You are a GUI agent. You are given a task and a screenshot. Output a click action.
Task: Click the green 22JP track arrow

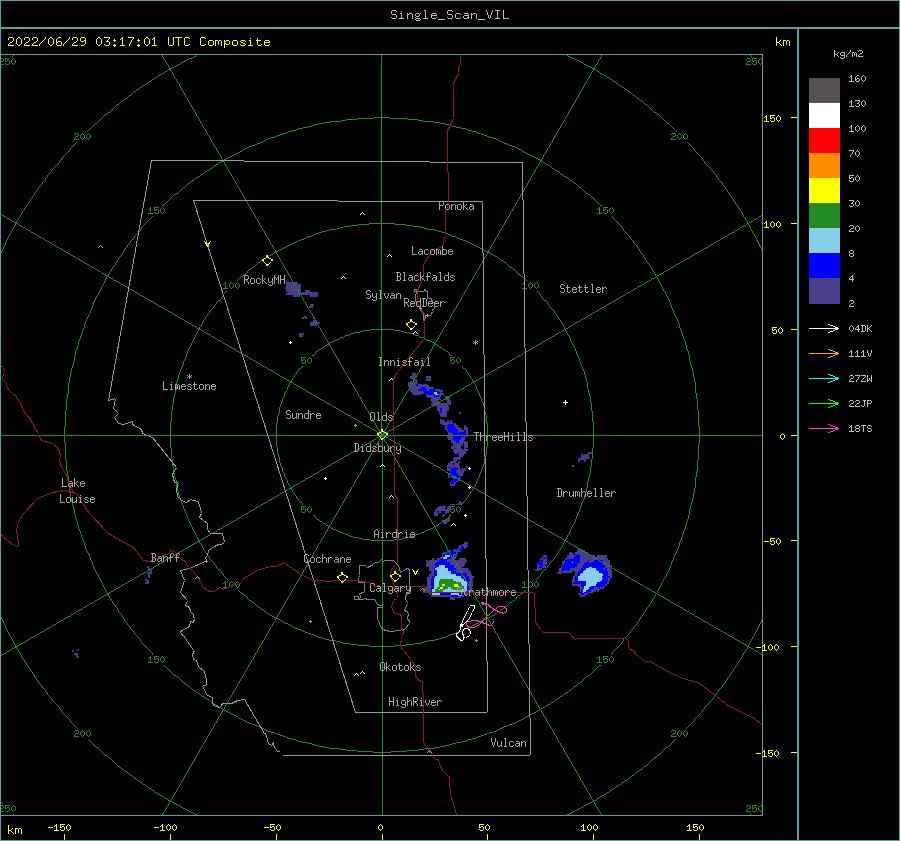(824, 404)
